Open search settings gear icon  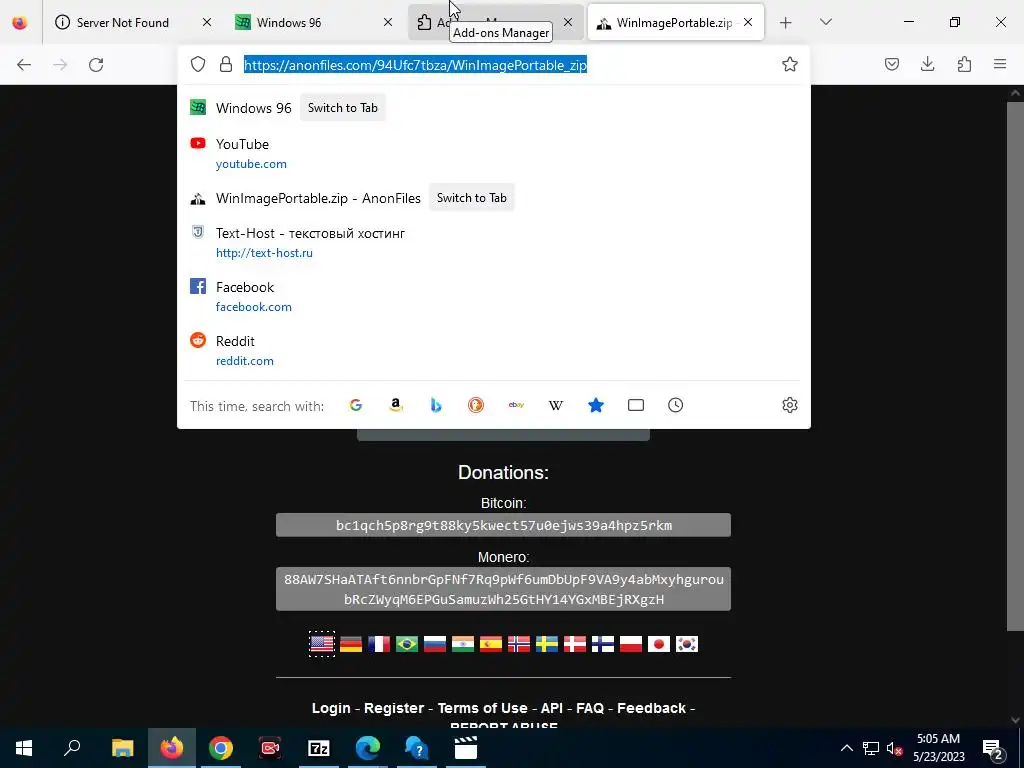click(790, 405)
